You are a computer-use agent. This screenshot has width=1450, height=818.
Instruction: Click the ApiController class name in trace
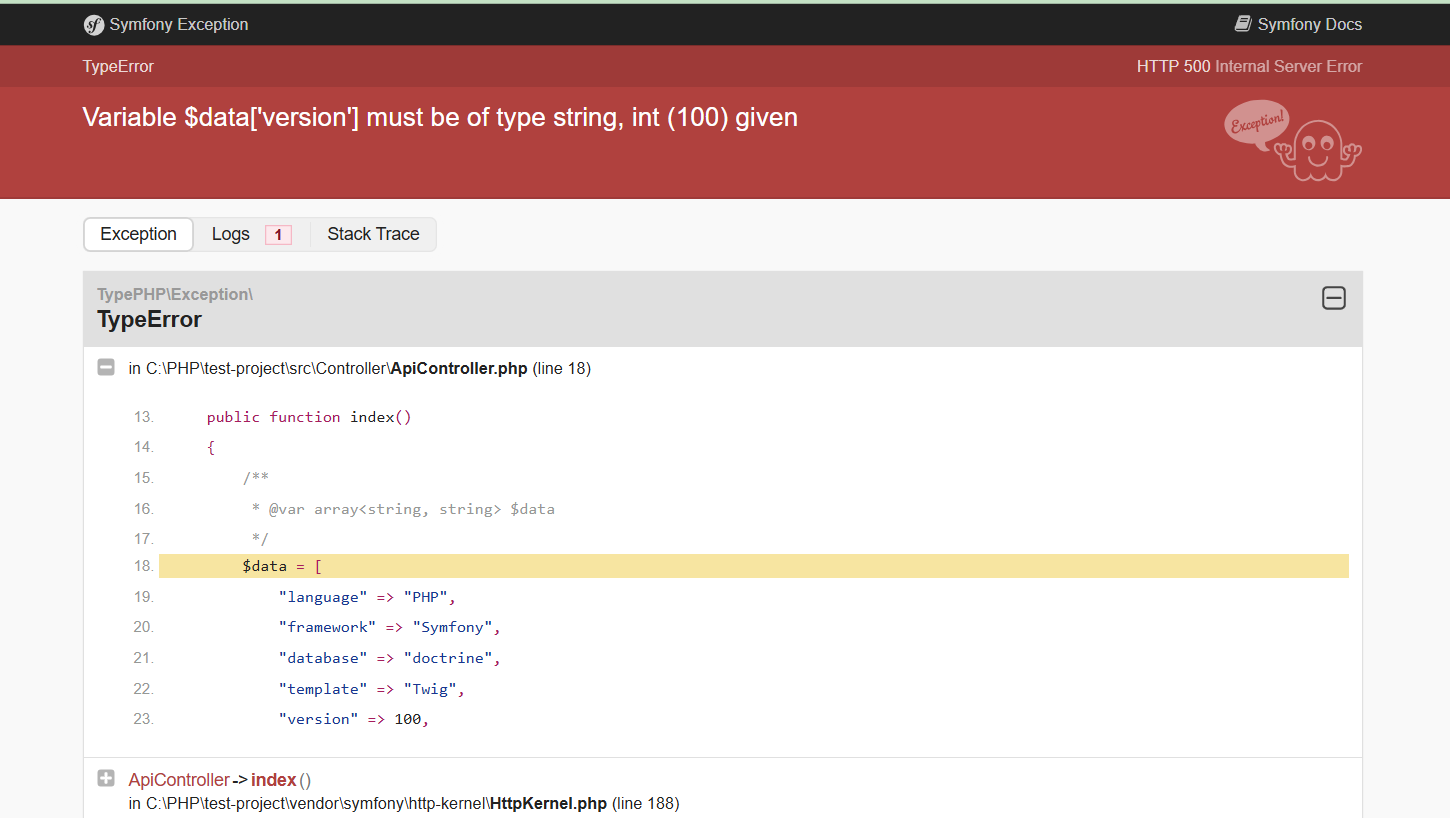pos(179,779)
